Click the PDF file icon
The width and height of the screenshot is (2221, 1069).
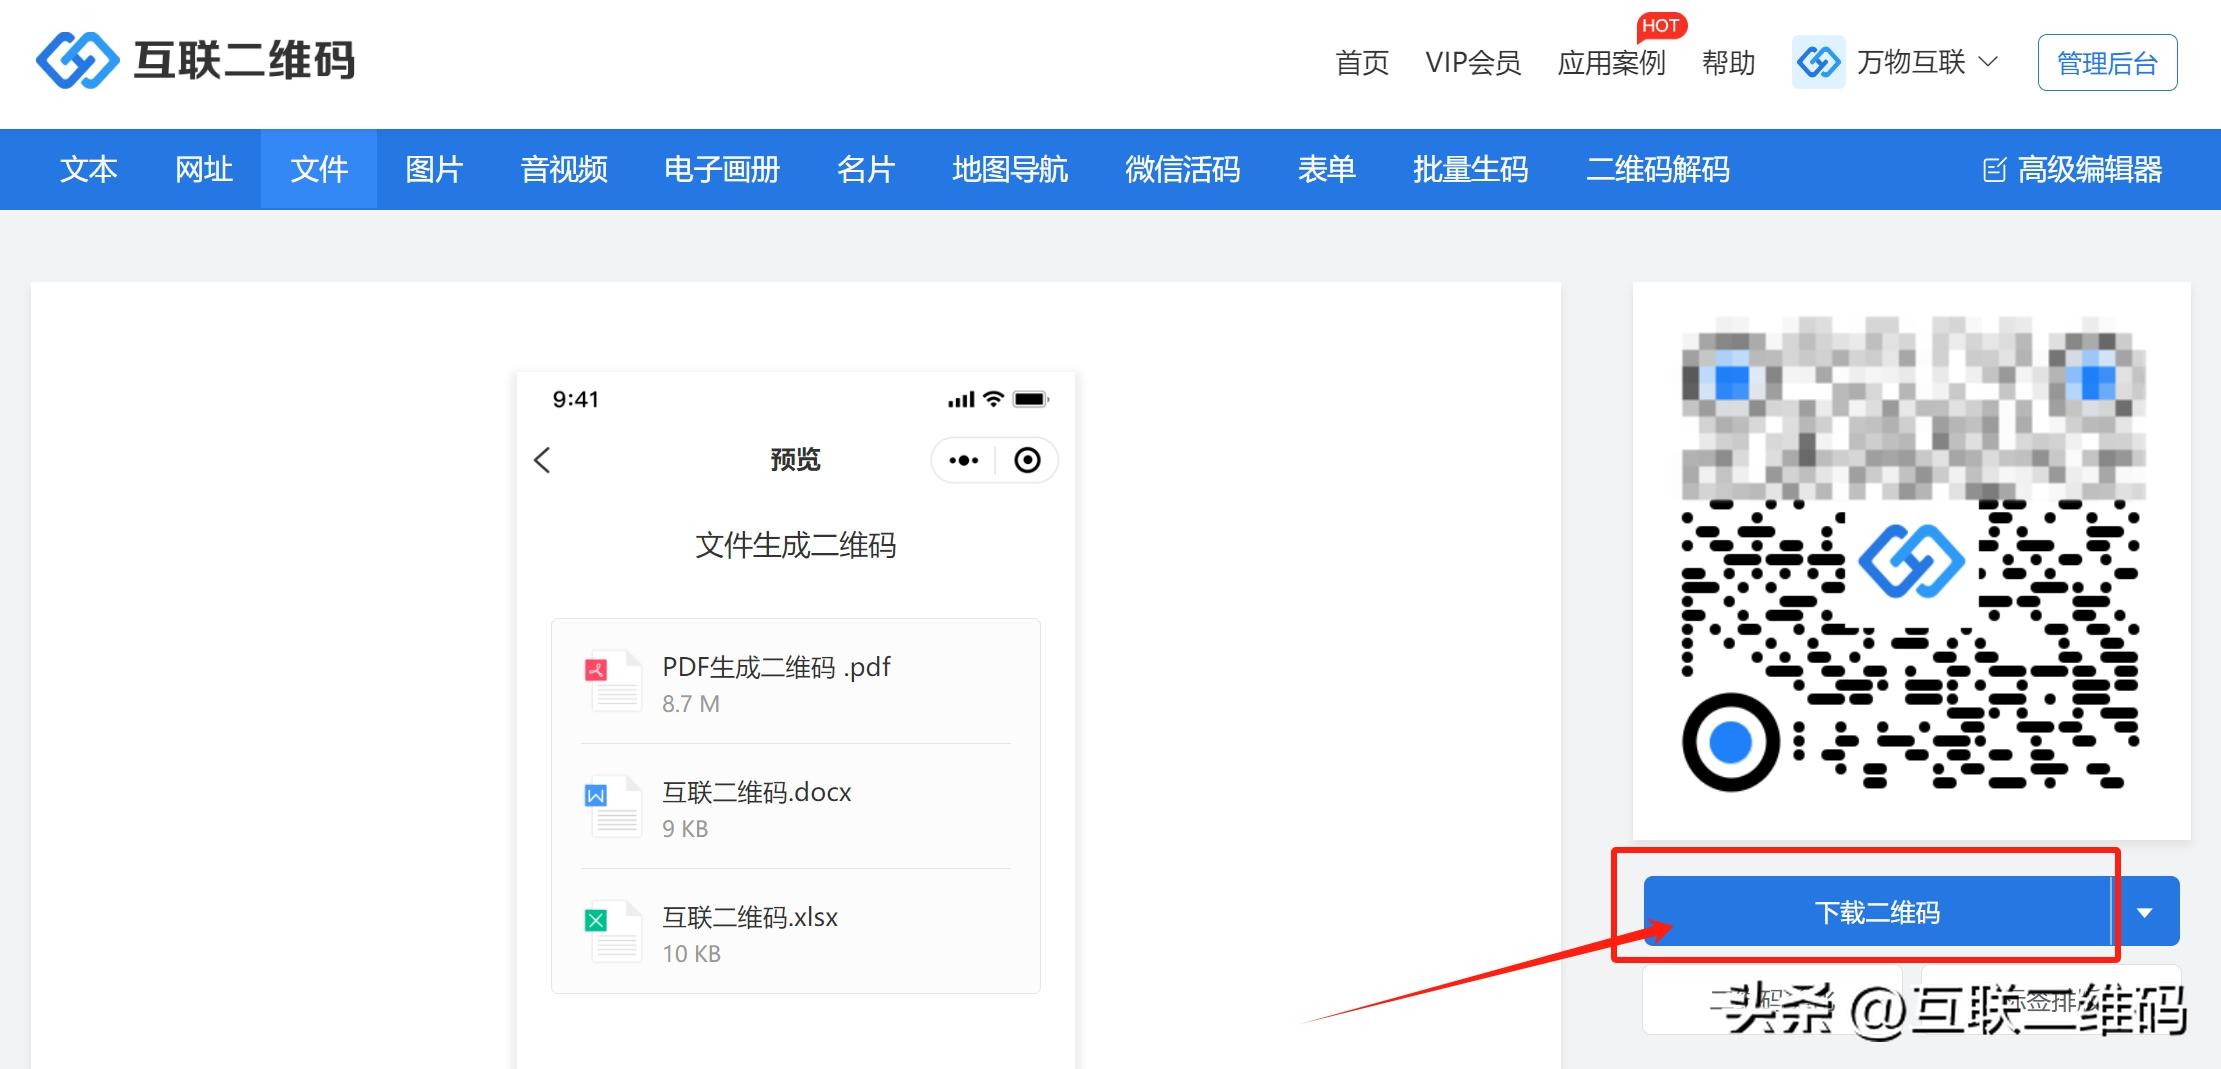[612, 681]
